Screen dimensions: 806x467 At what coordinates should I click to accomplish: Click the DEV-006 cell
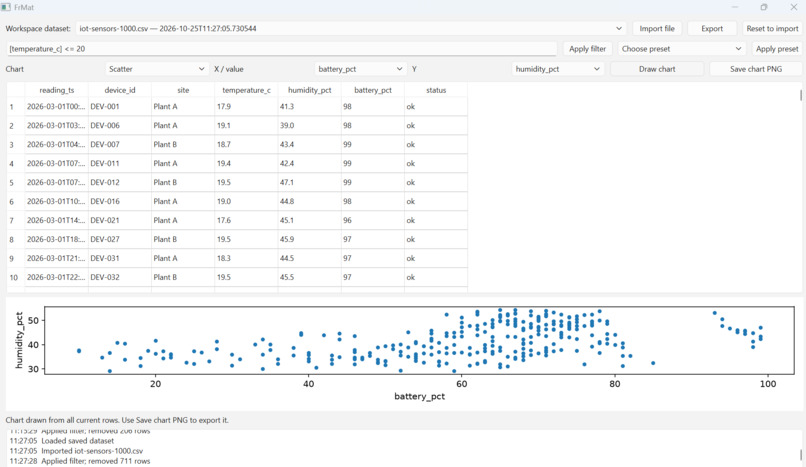[x=120, y=125]
